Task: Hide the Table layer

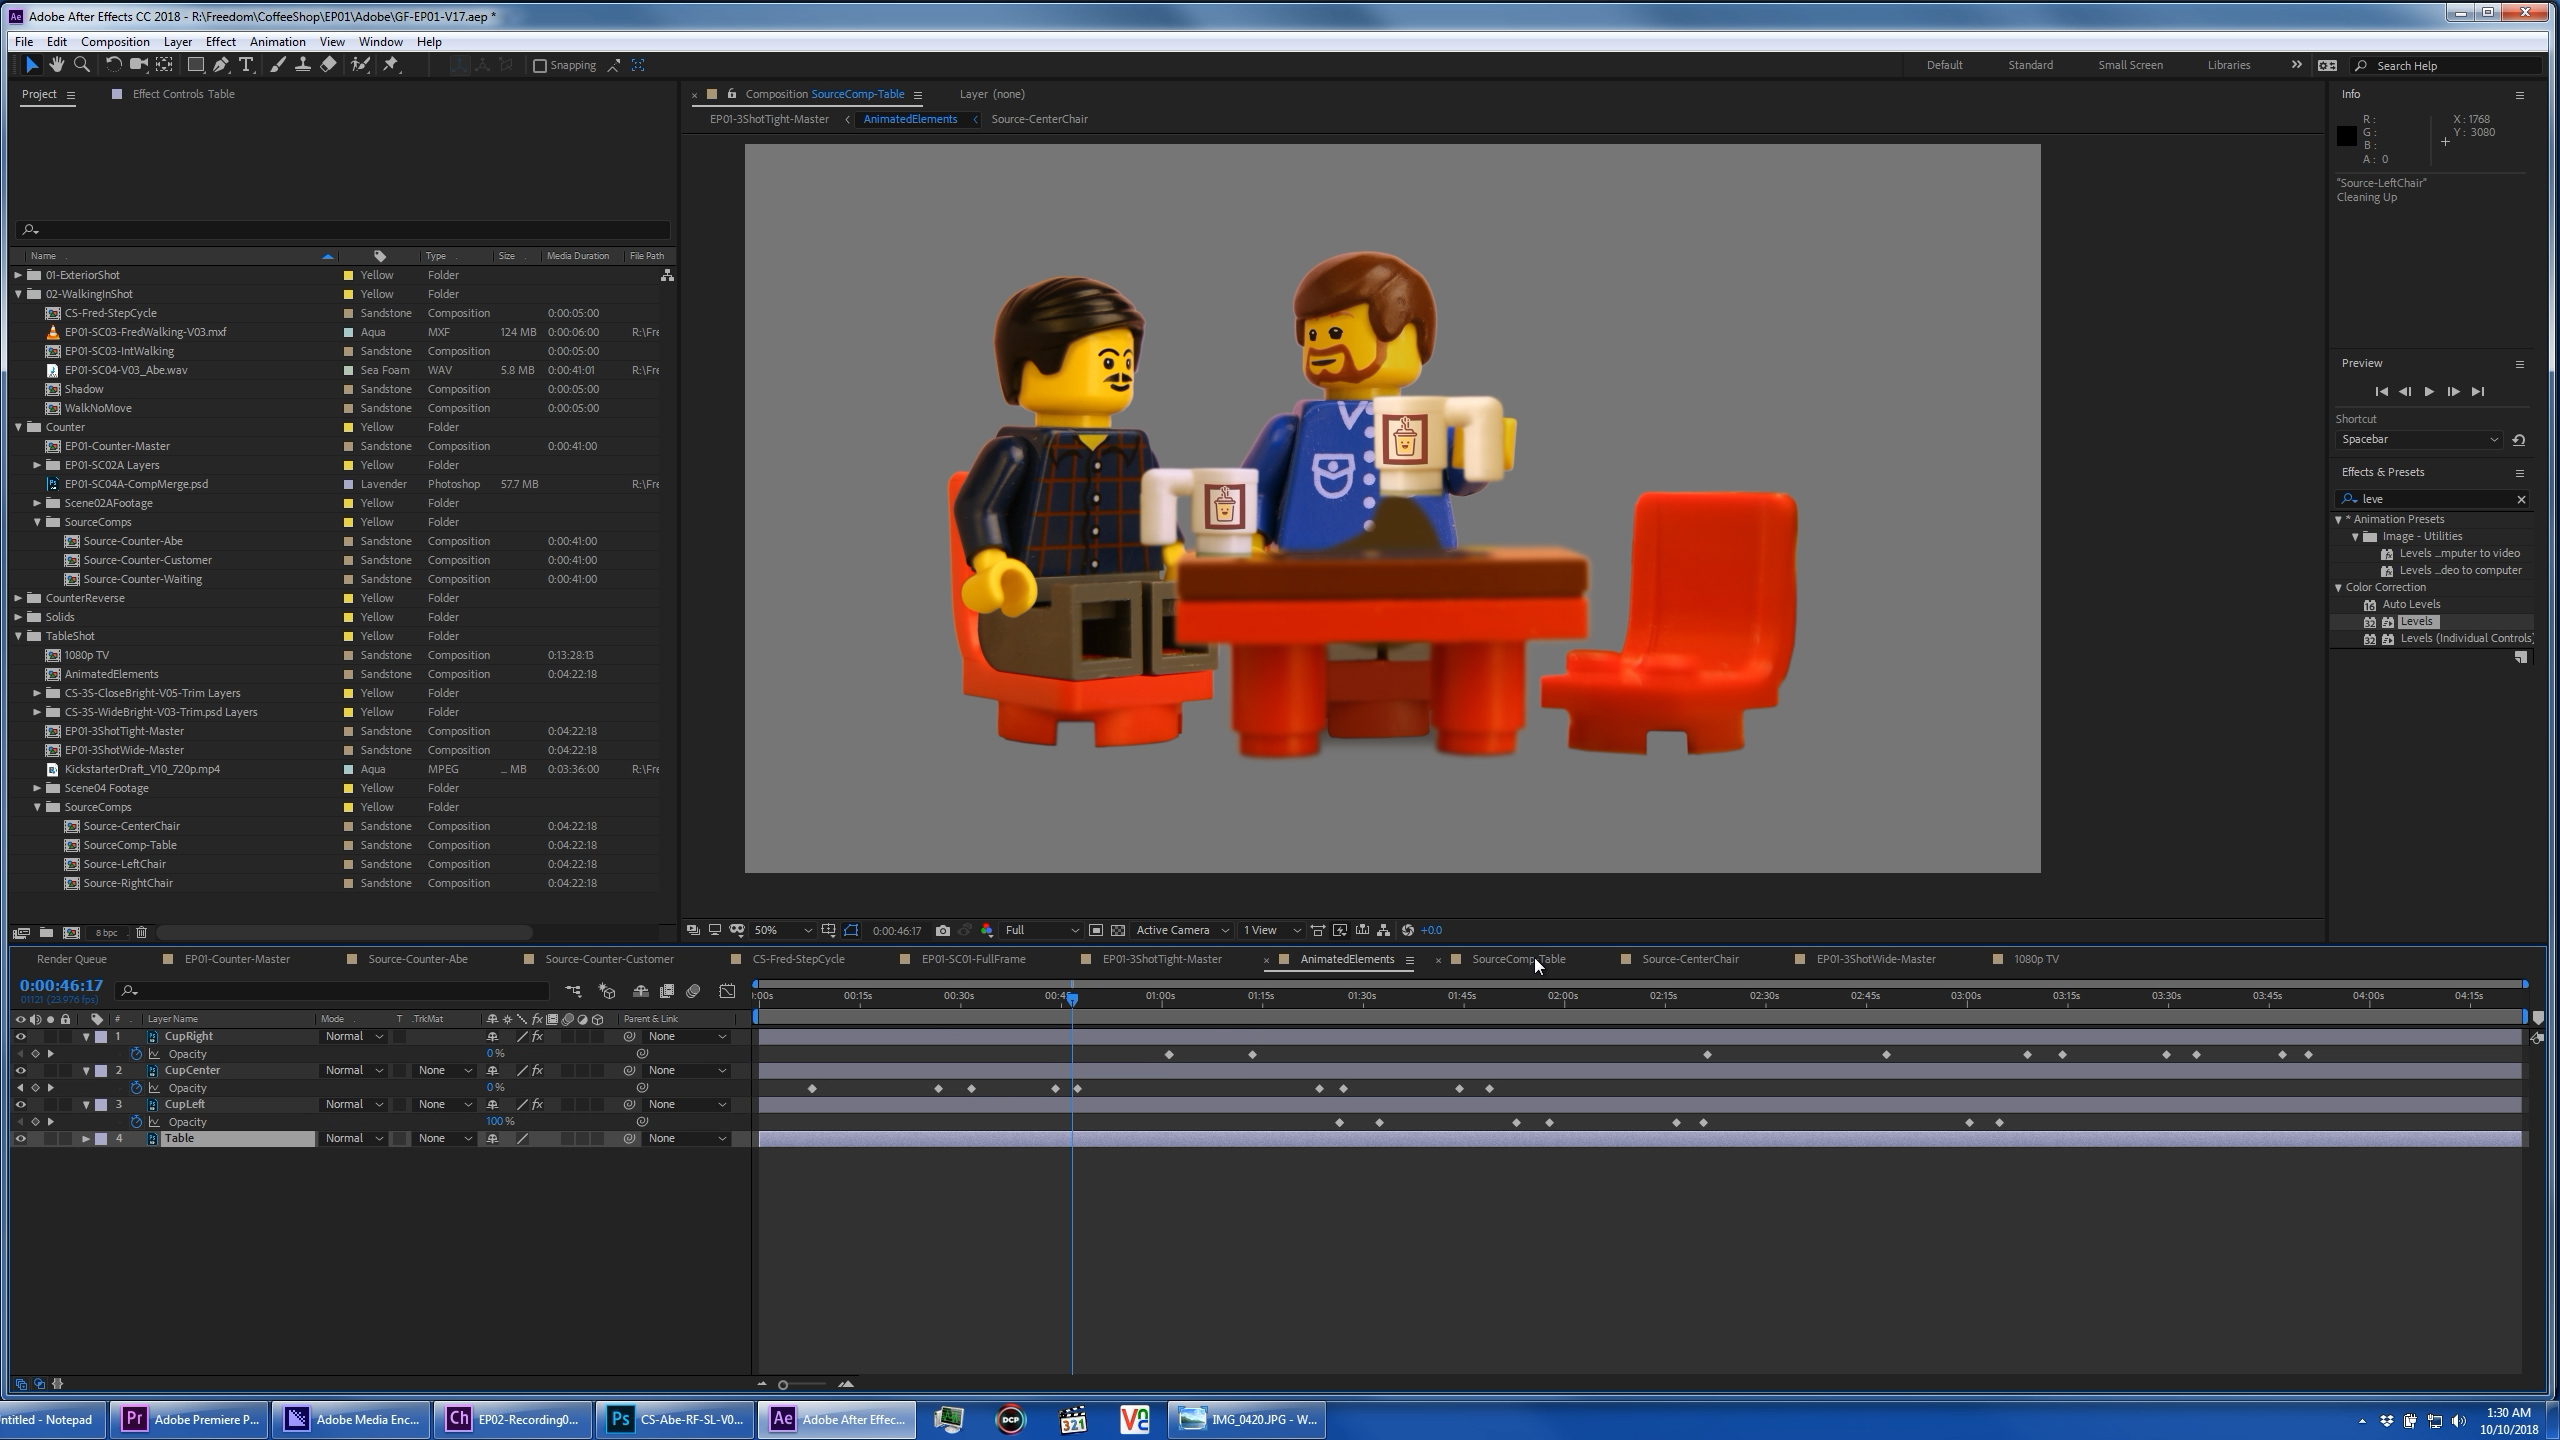Action: (x=20, y=1139)
